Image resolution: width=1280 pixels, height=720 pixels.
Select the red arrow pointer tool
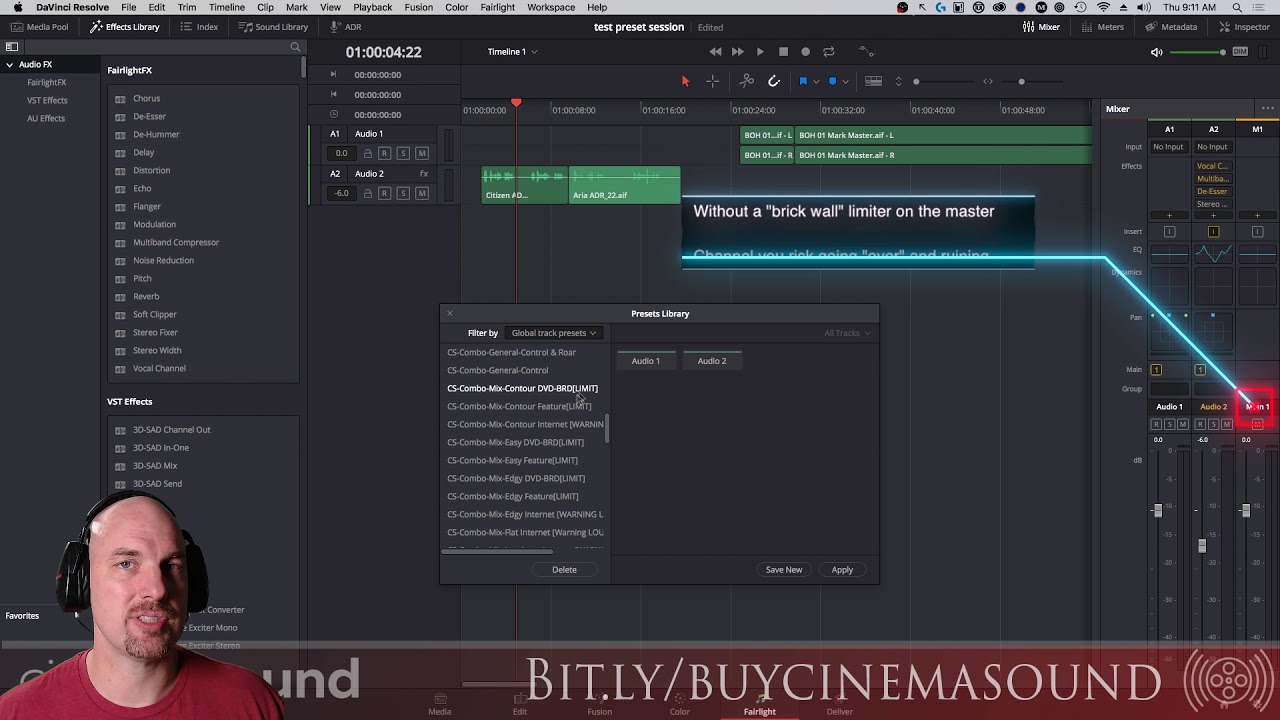[x=685, y=81]
